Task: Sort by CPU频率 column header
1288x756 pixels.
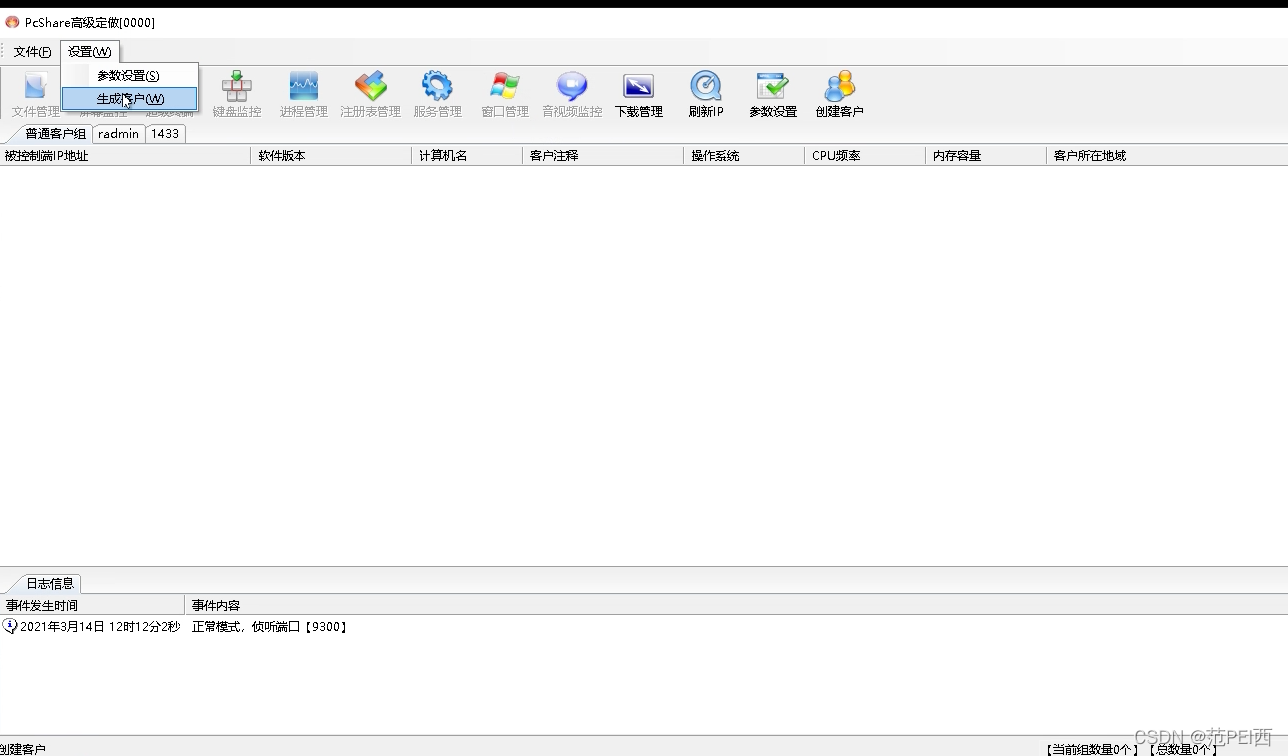Action: pyautogui.click(x=865, y=156)
